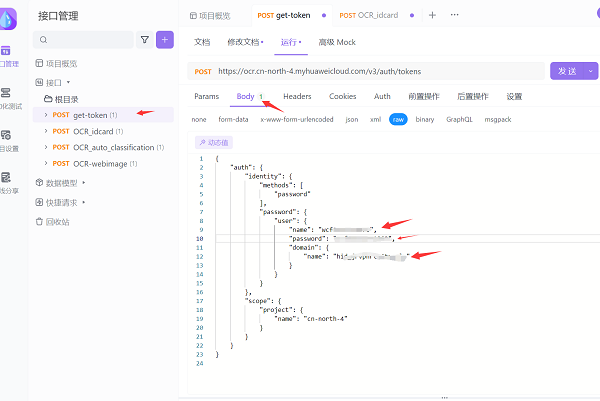Open the dropdown arrow beside 发送
The height and width of the screenshot is (401, 600).
point(590,71)
